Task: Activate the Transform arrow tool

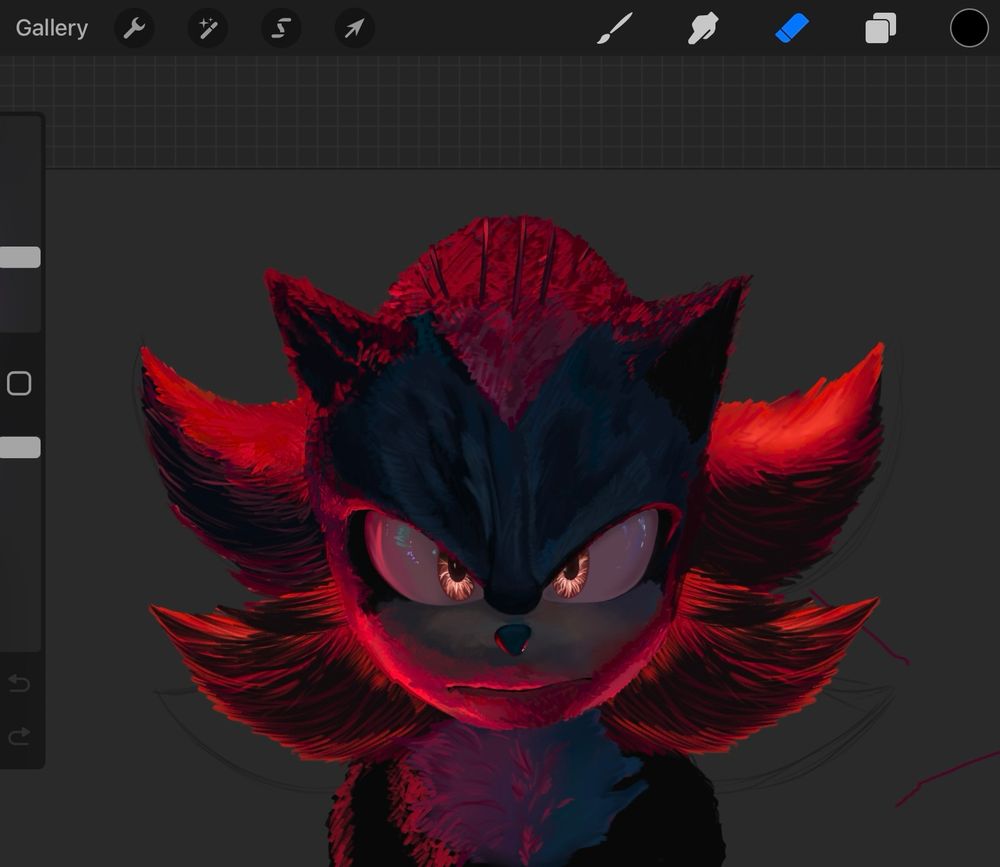Action: pyautogui.click(x=355, y=28)
